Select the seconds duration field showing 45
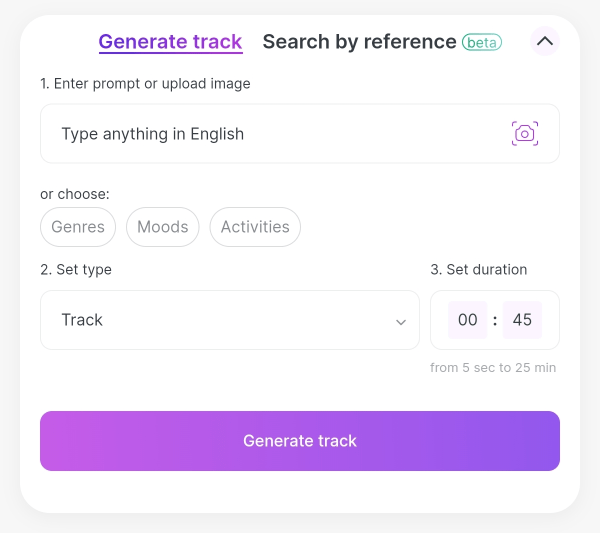 coord(522,320)
